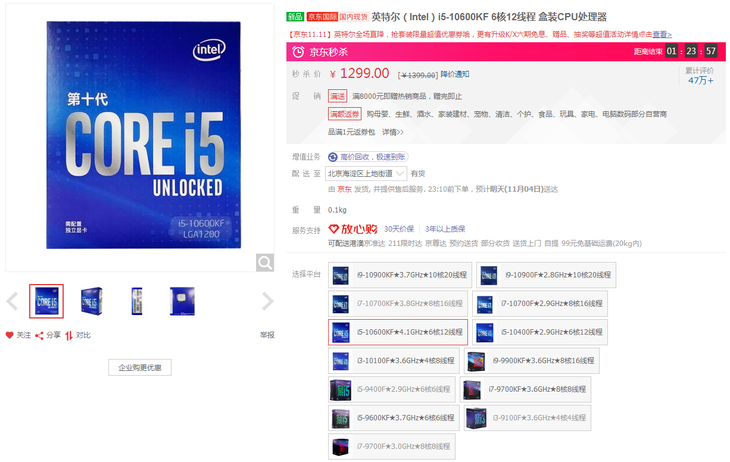Select the fourth thumbnail showing CPU chip

182,301
